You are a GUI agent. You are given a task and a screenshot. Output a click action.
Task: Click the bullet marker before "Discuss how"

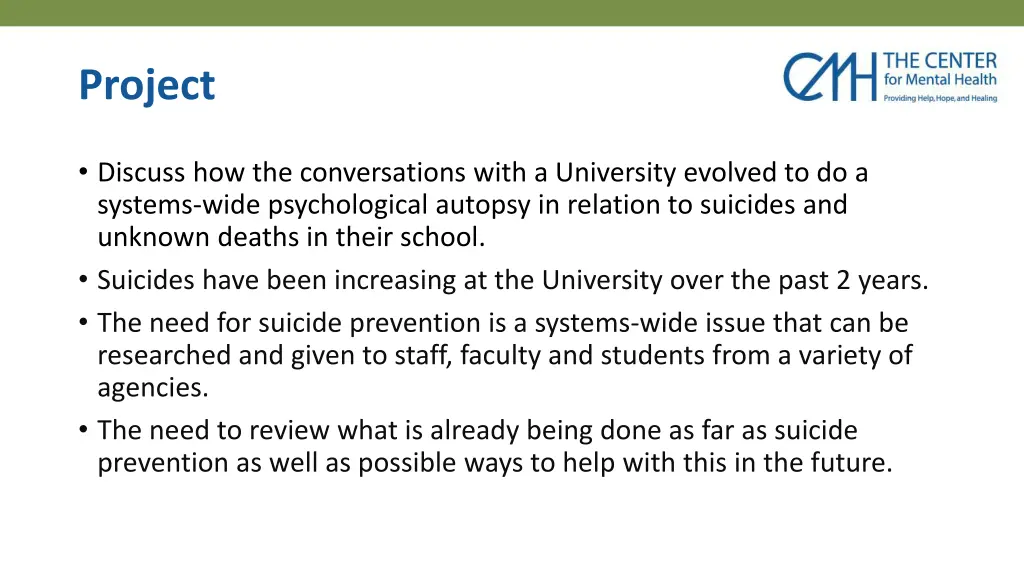(83, 172)
